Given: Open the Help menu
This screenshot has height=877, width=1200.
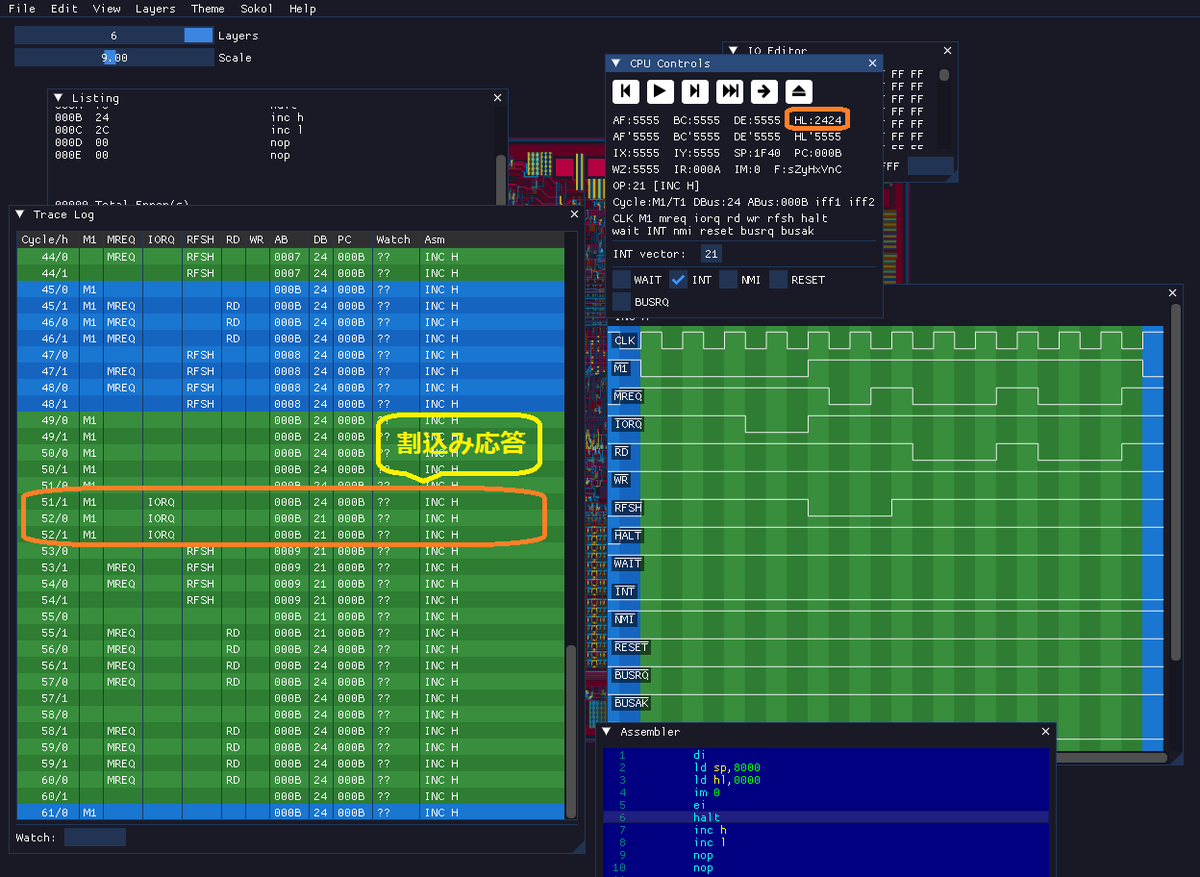Looking at the screenshot, I should [303, 9].
